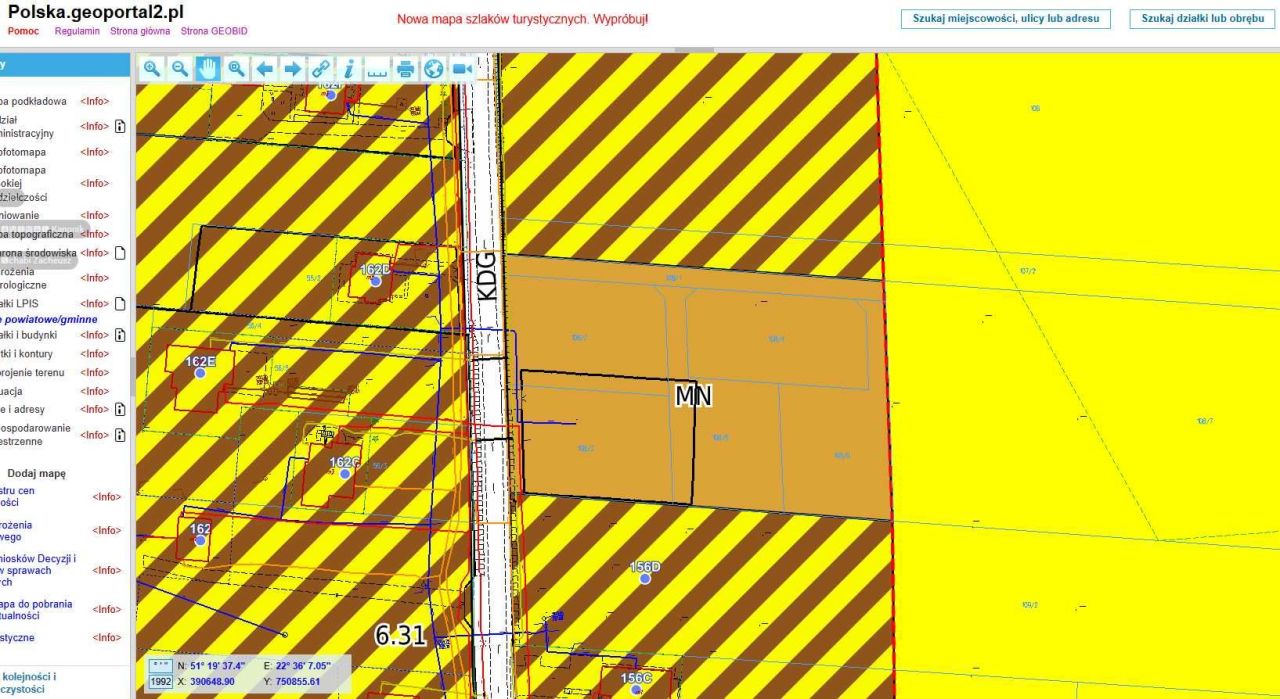Open Strona GEOBID link
Screen dimensions: 1280x699
click(x=214, y=31)
